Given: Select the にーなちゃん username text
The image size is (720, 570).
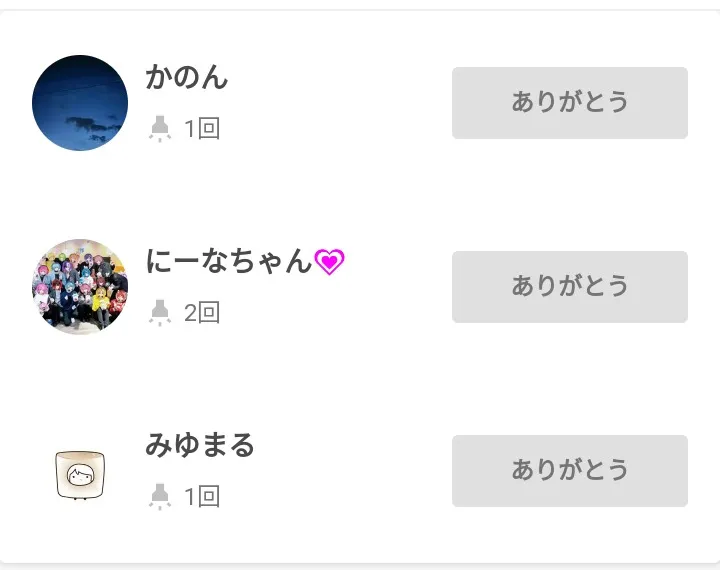Looking at the screenshot, I should [x=229, y=261].
